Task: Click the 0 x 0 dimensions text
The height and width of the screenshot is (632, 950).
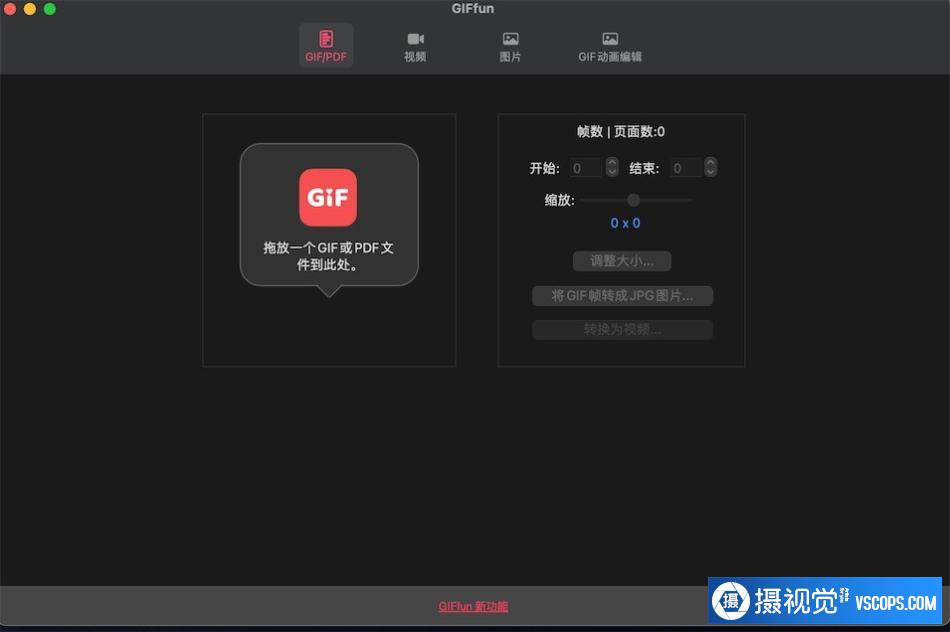Action: [x=625, y=223]
